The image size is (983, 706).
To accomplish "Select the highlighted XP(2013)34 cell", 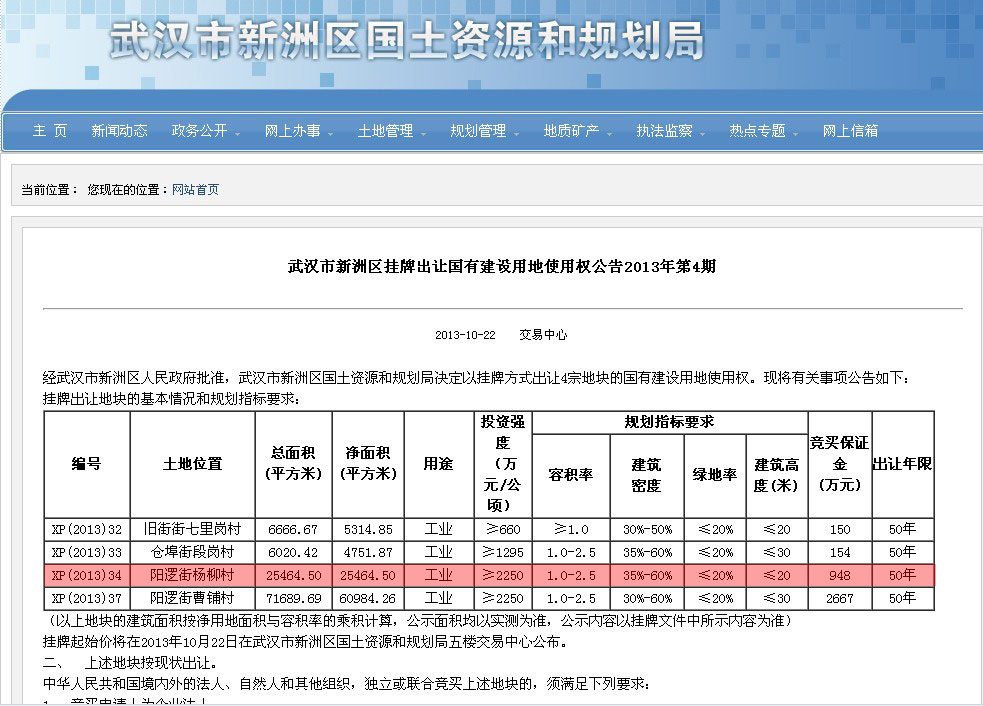I will [x=87, y=575].
